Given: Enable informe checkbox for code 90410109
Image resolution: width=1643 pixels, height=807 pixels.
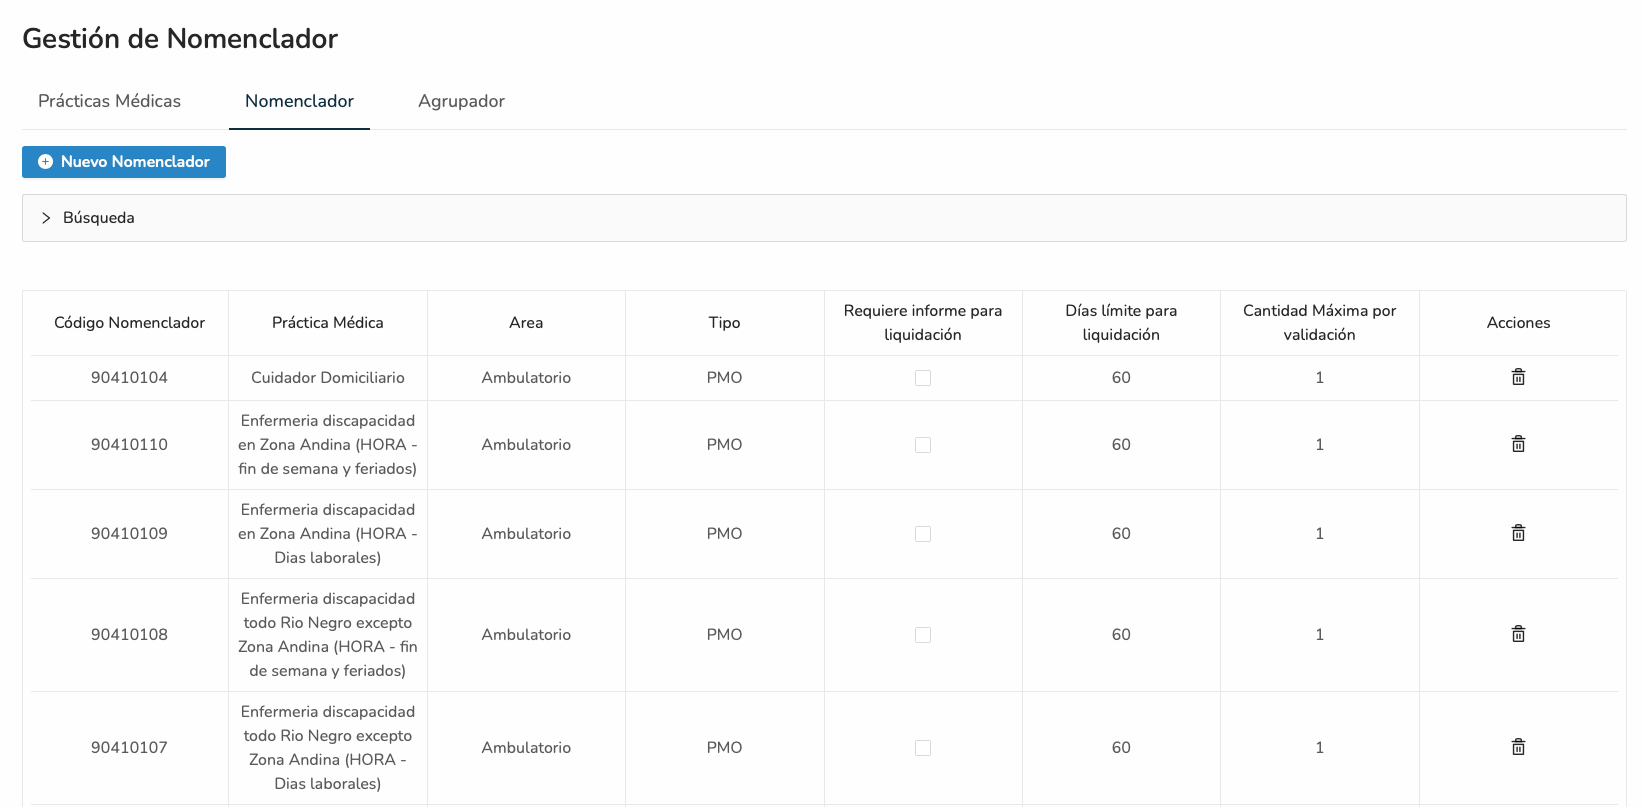Looking at the screenshot, I should tap(923, 534).
